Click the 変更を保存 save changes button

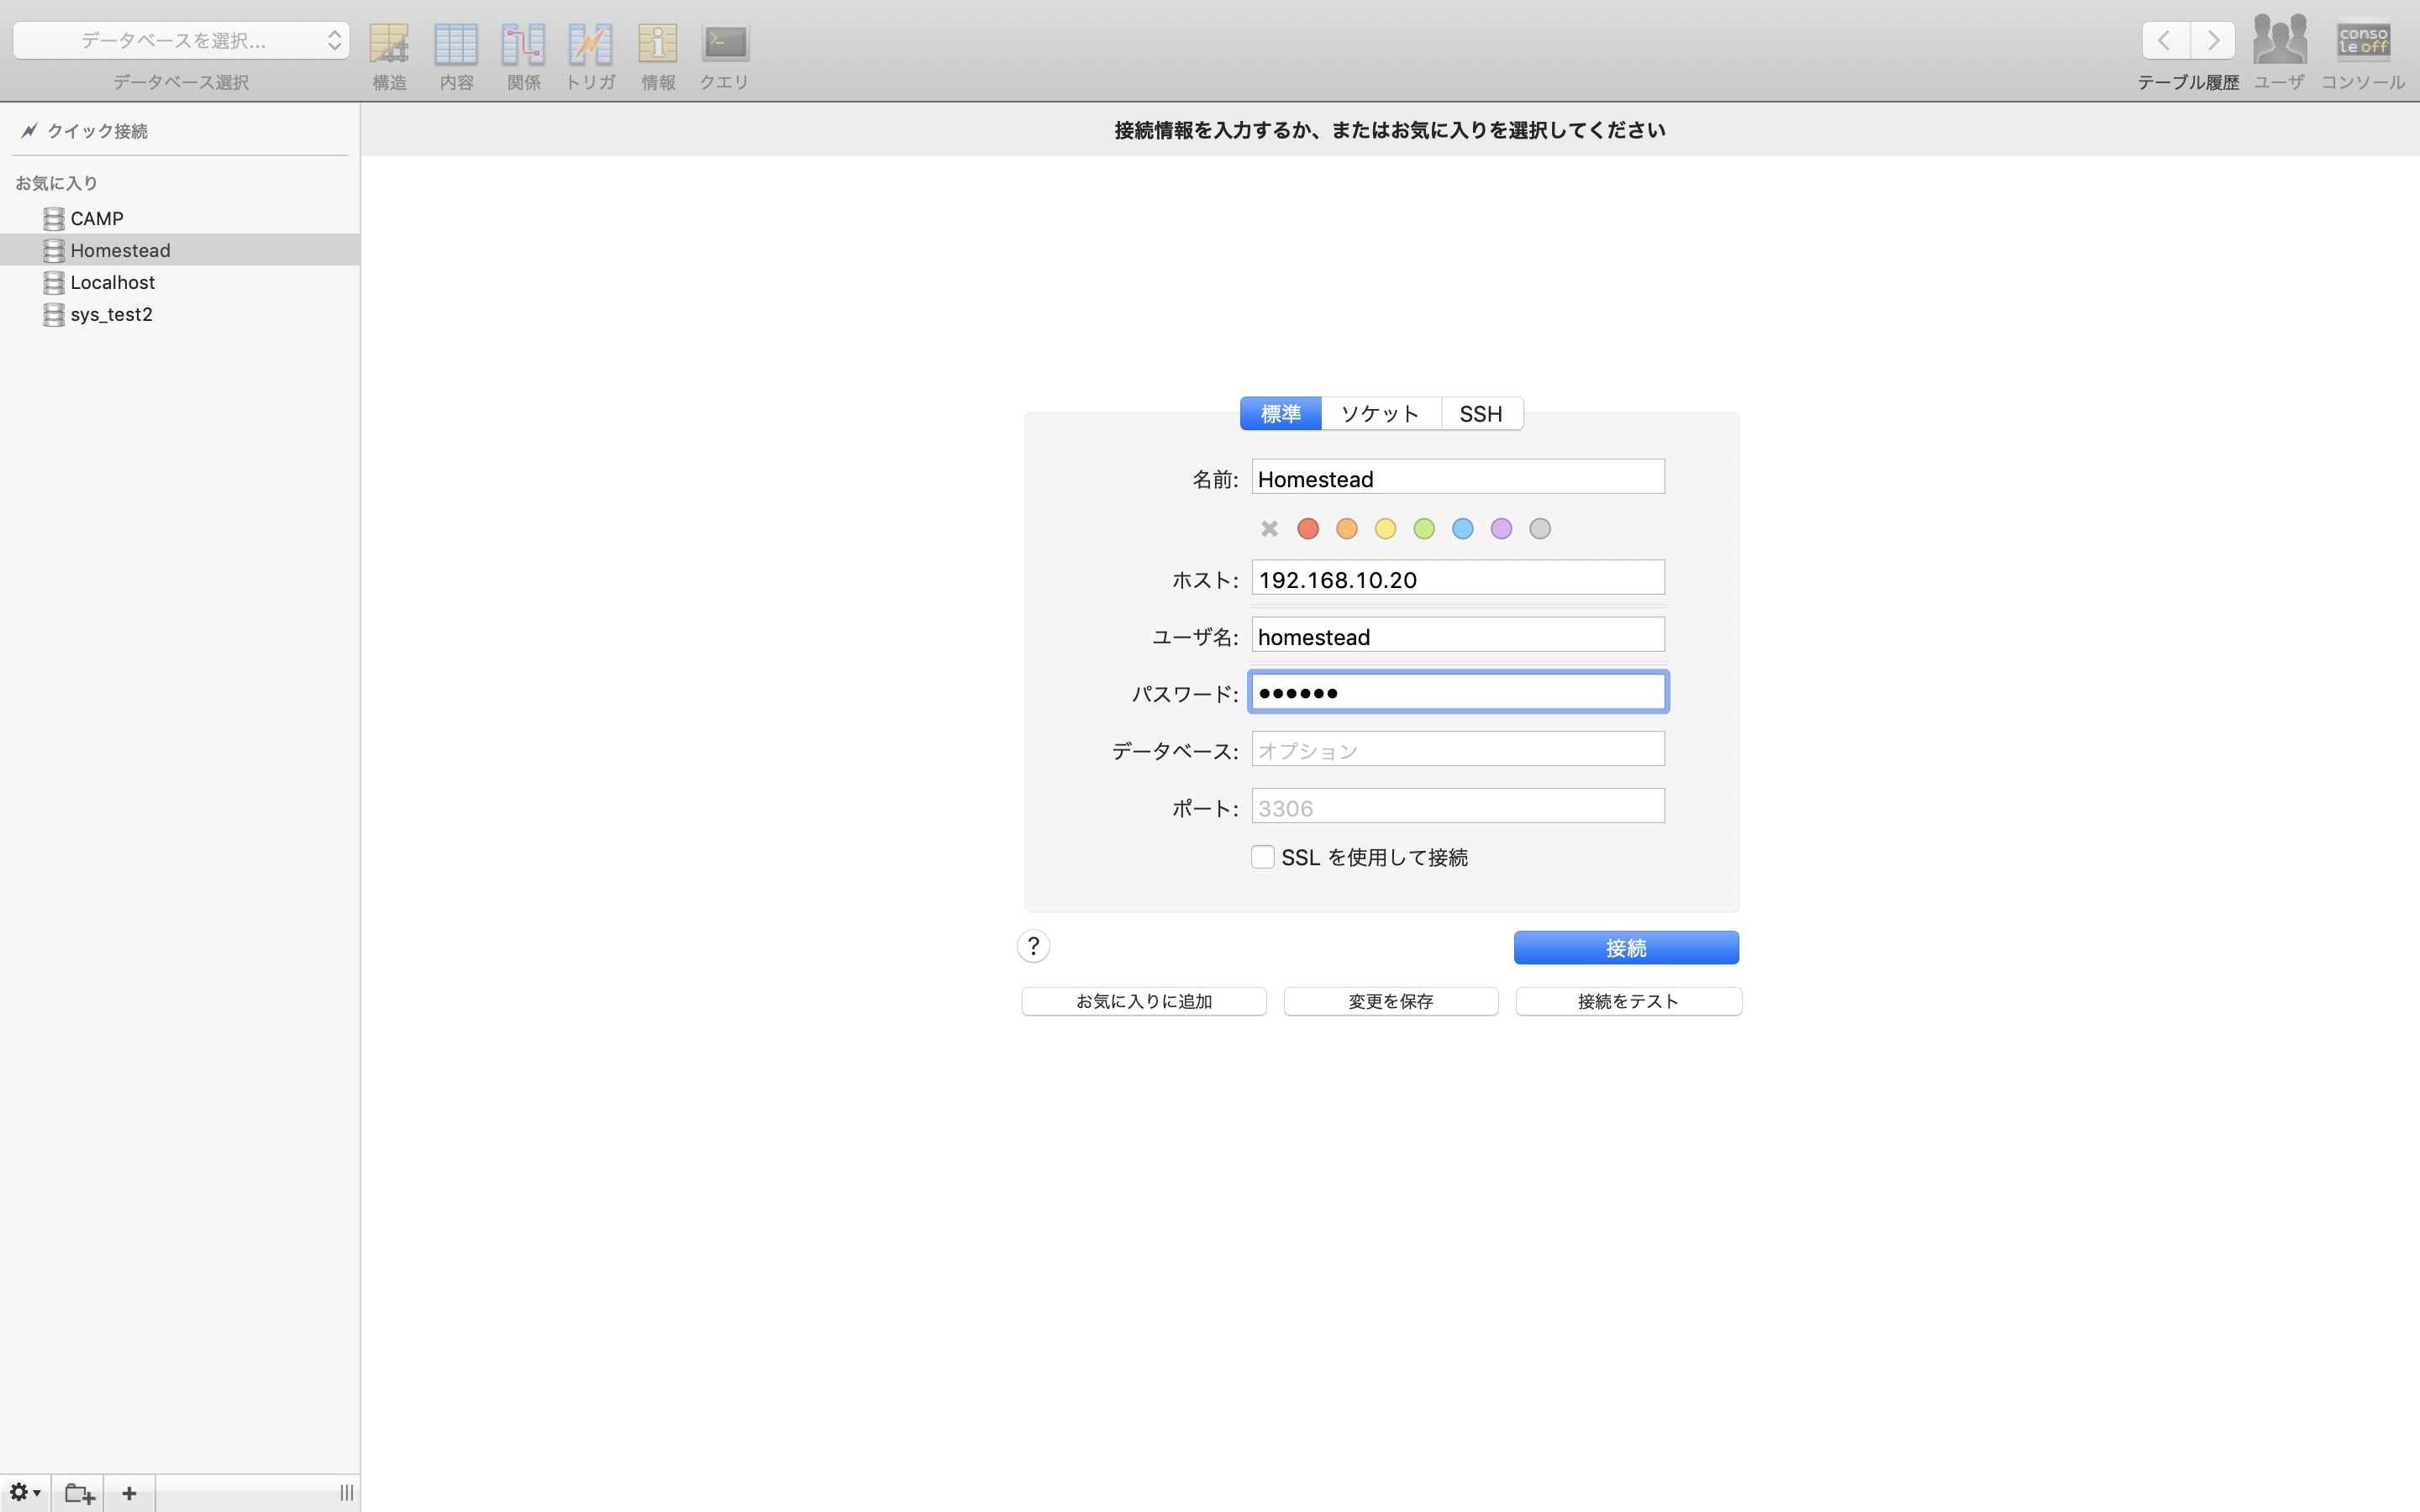[x=1390, y=1001]
